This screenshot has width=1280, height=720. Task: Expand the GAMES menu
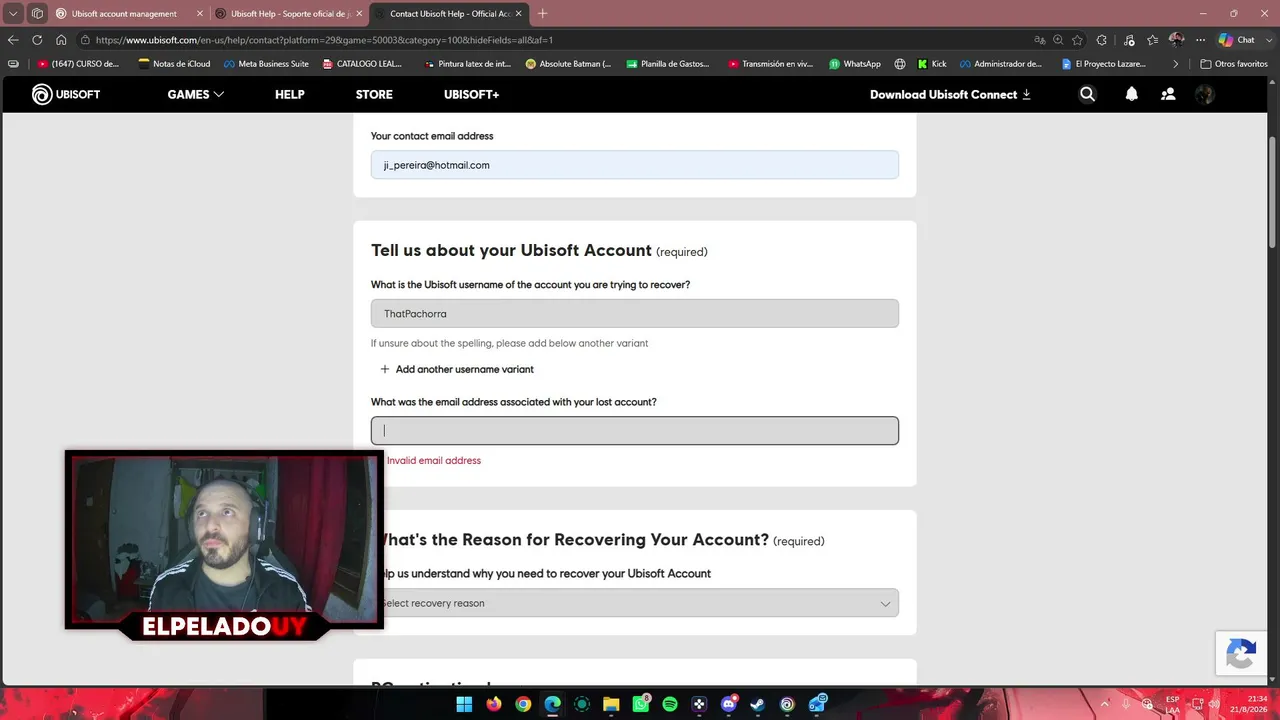tap(195, 94)
